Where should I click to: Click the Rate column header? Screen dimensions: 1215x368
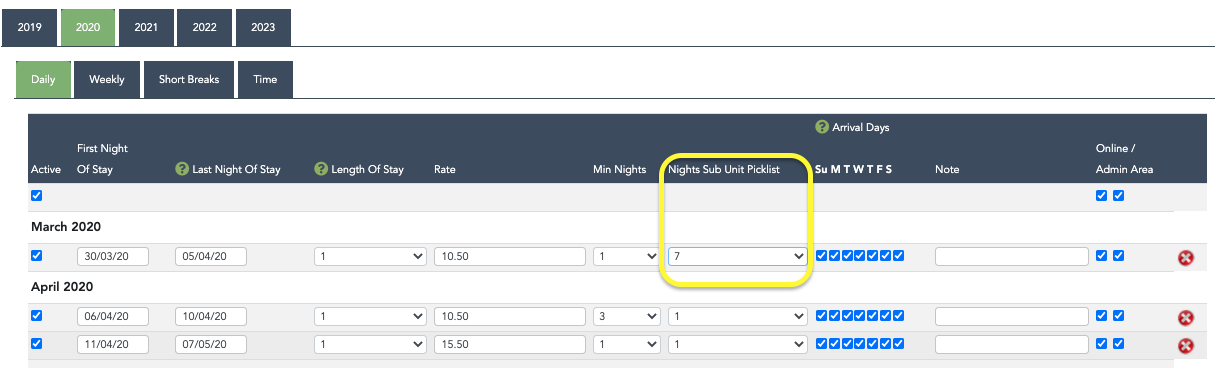click(445, 169)
